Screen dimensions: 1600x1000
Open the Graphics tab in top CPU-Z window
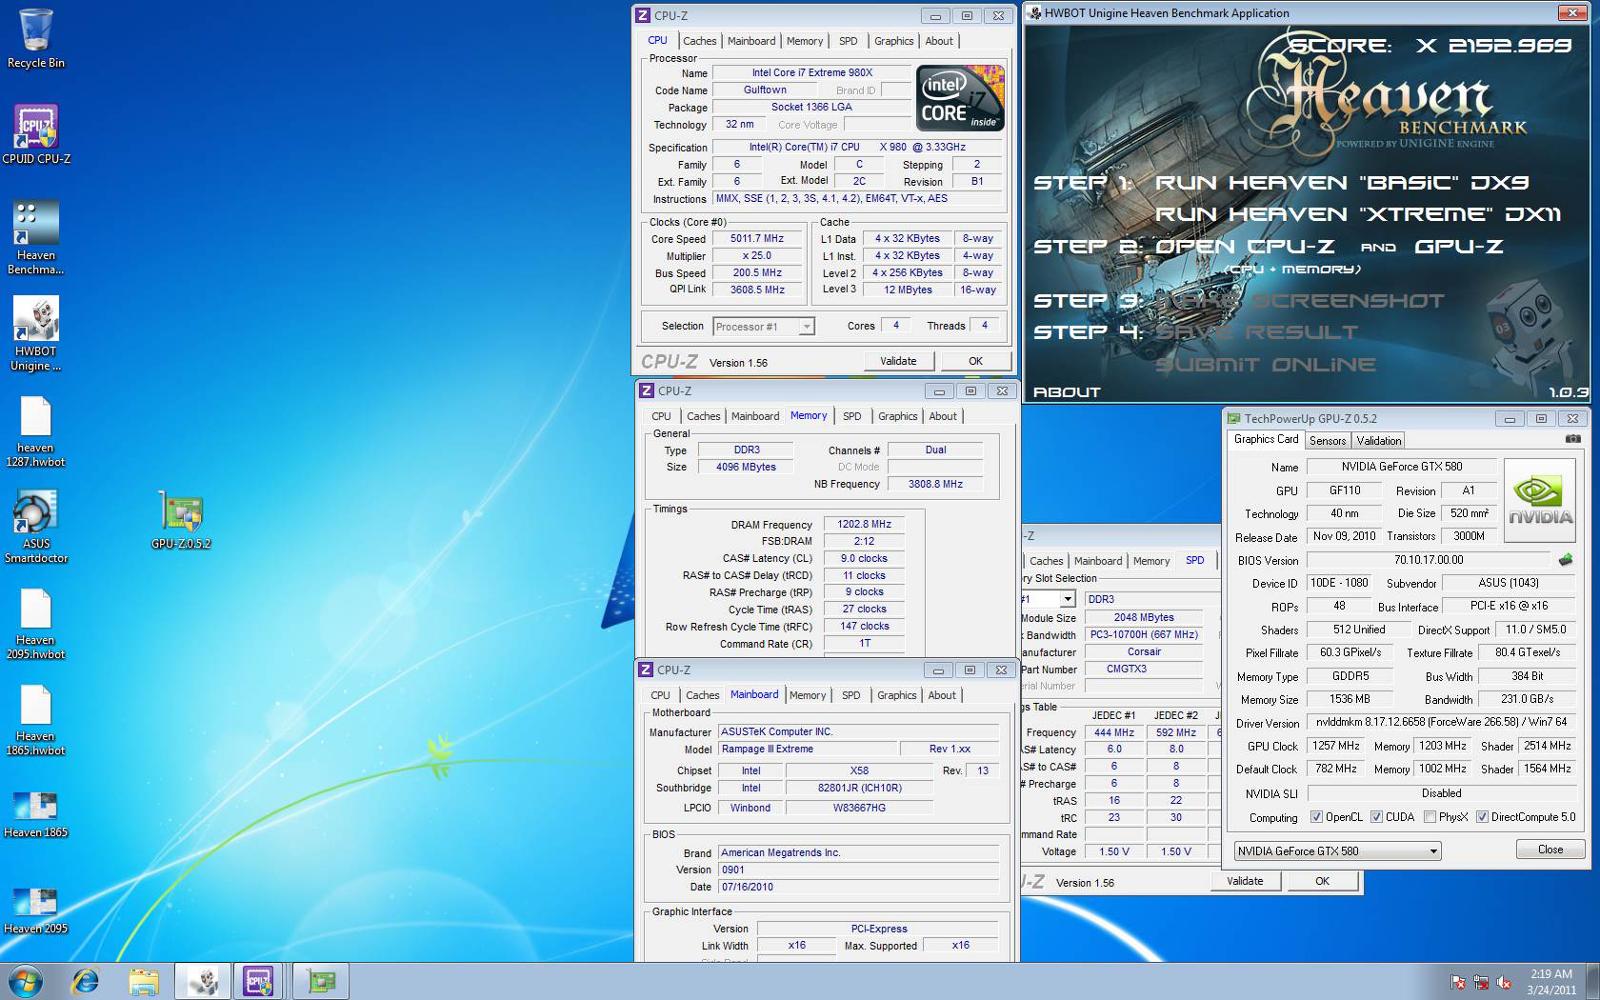pyautogui.click(x=893, y=41)
